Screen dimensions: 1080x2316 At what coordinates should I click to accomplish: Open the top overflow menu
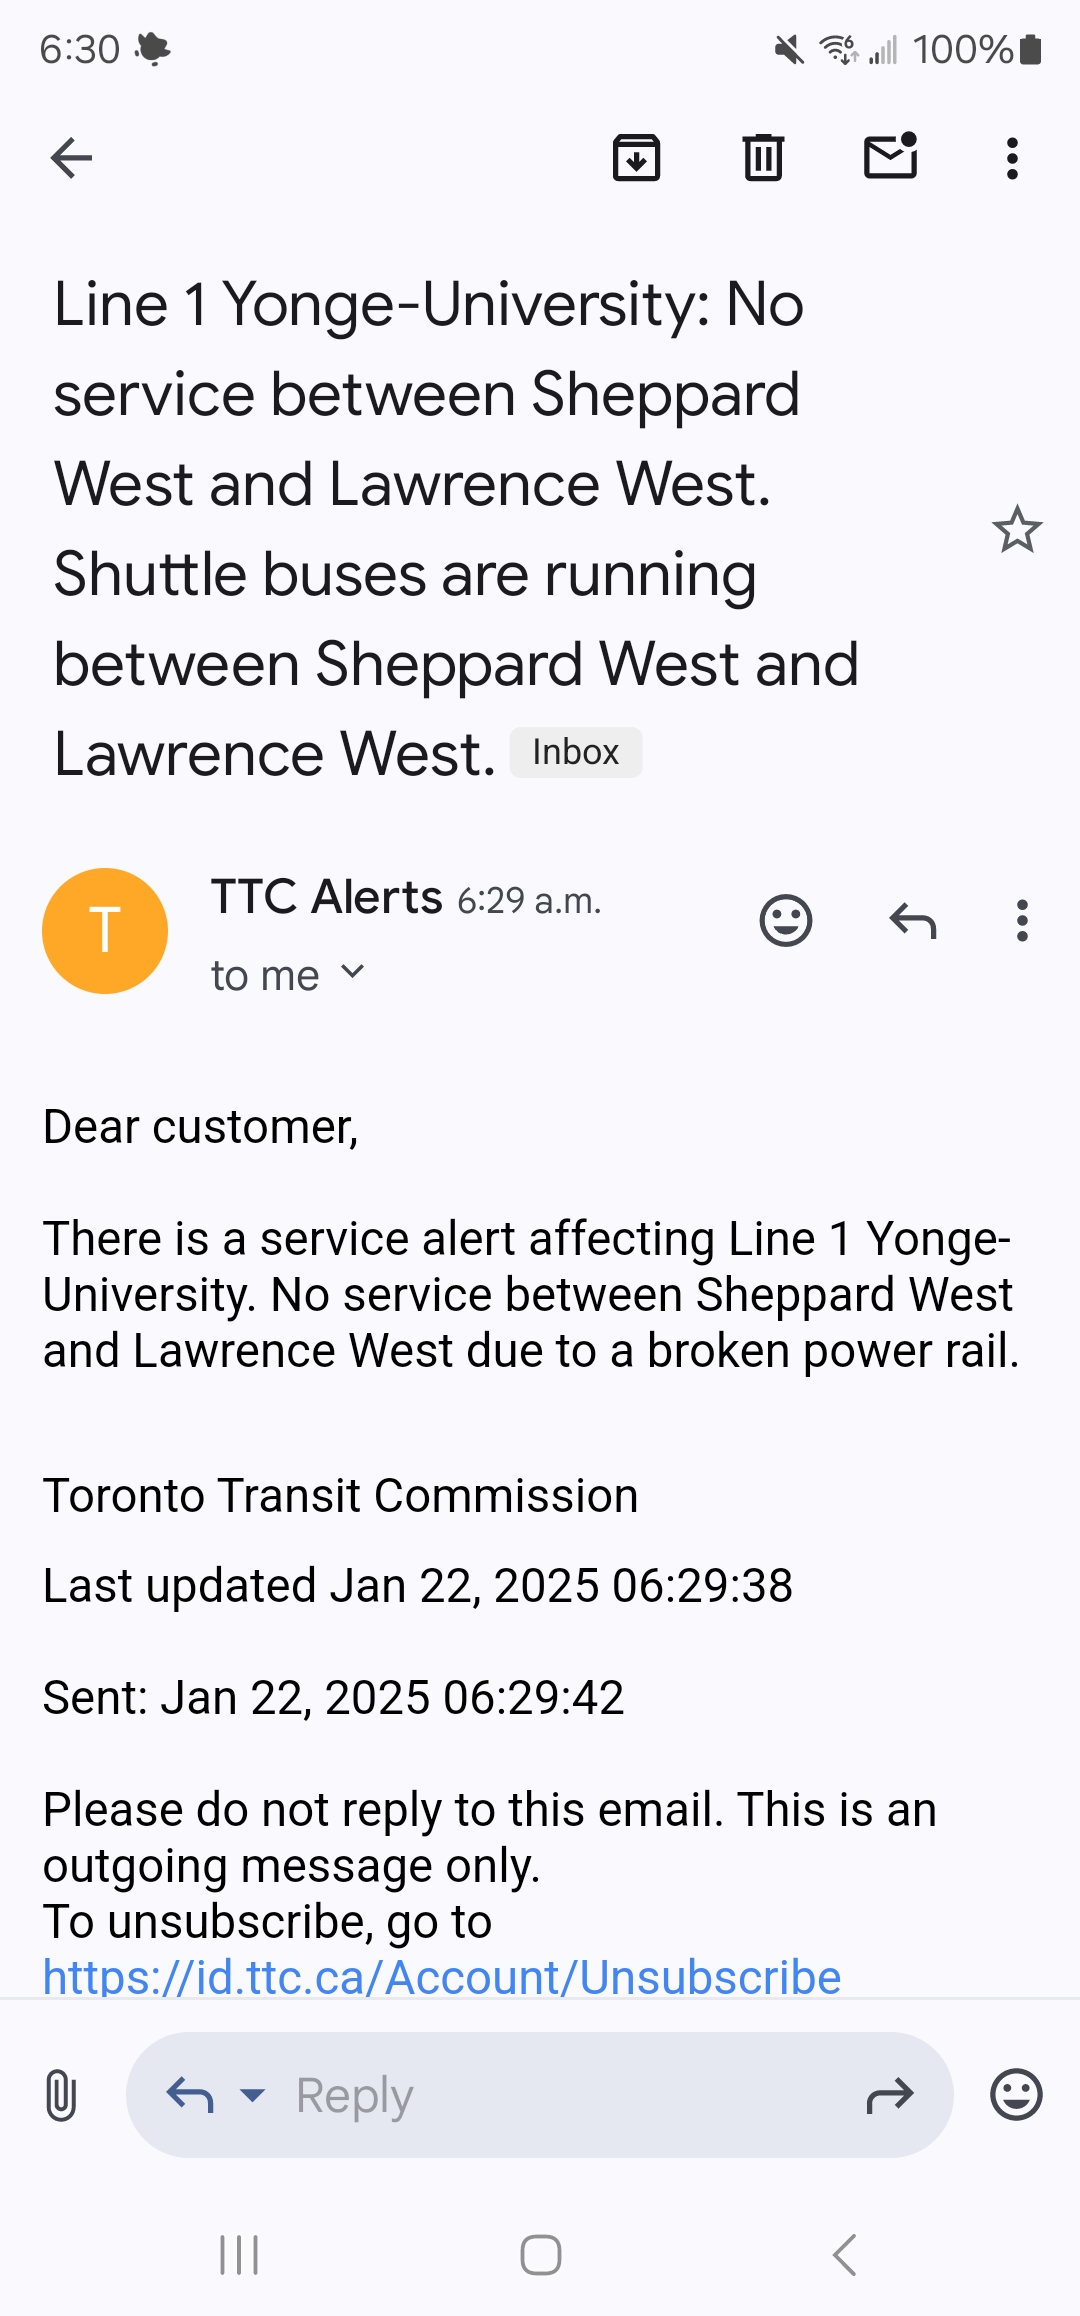1012,158
